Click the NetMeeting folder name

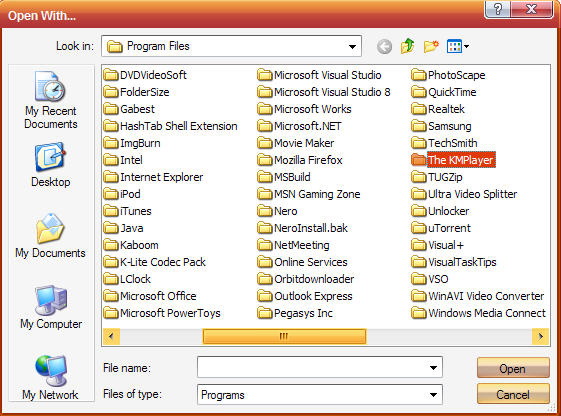(302, 245)
